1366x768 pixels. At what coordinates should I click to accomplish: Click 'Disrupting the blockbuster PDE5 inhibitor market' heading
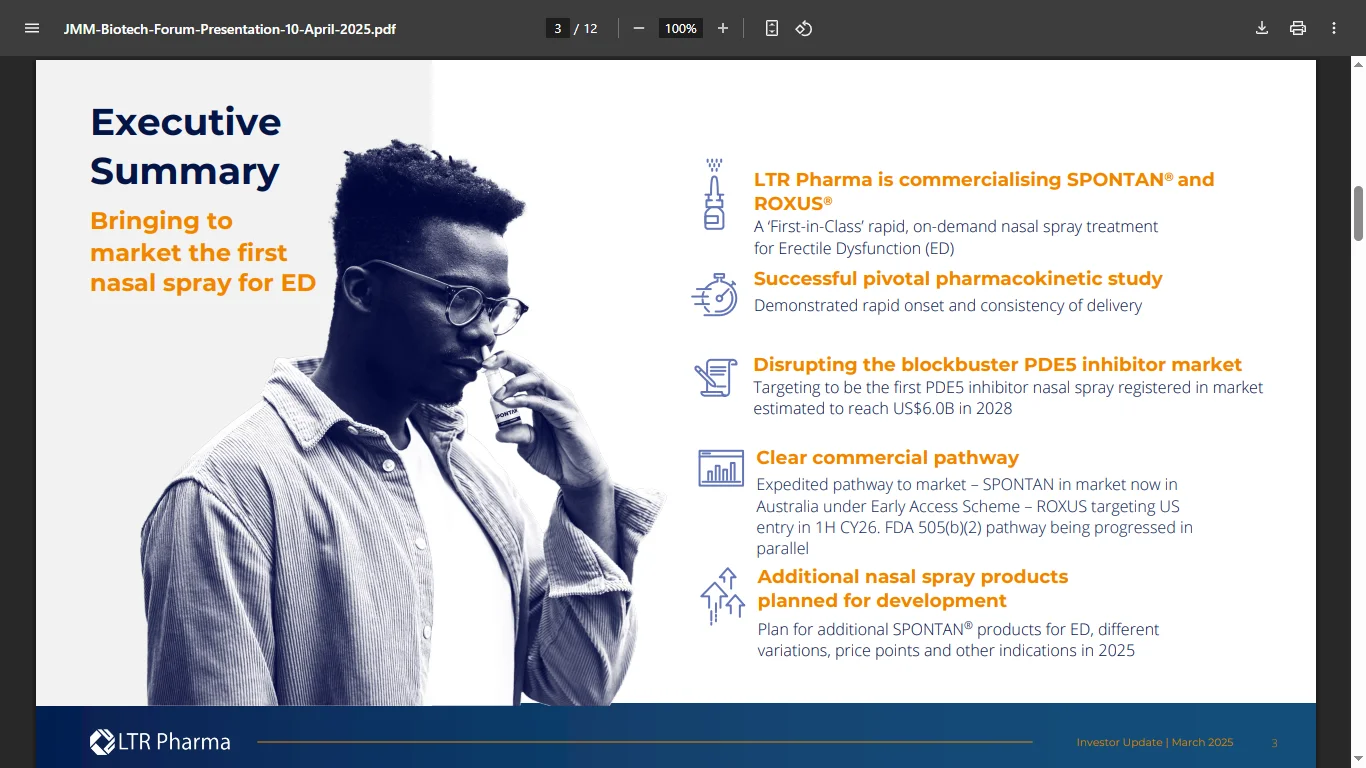tap(997, 365)
